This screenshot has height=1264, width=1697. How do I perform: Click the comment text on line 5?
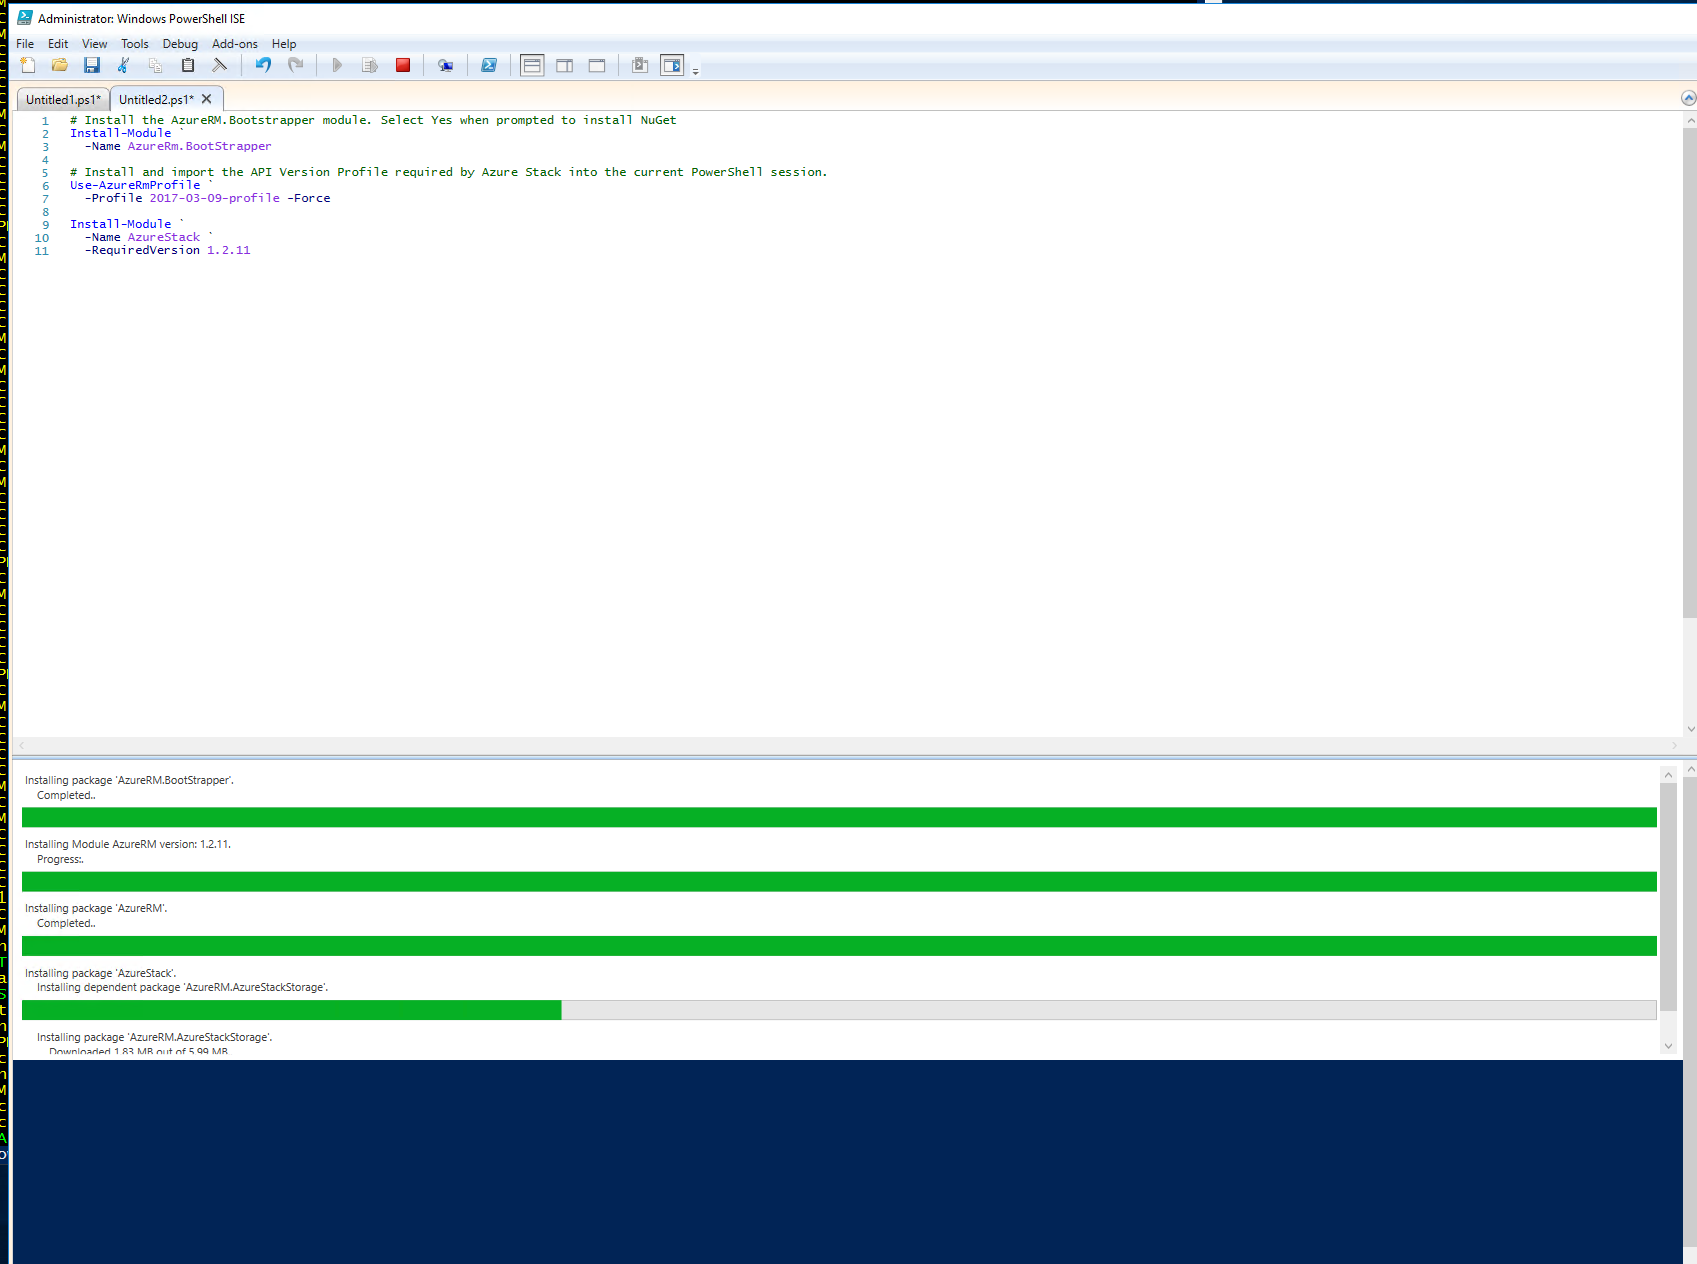[x=449, y=172]
